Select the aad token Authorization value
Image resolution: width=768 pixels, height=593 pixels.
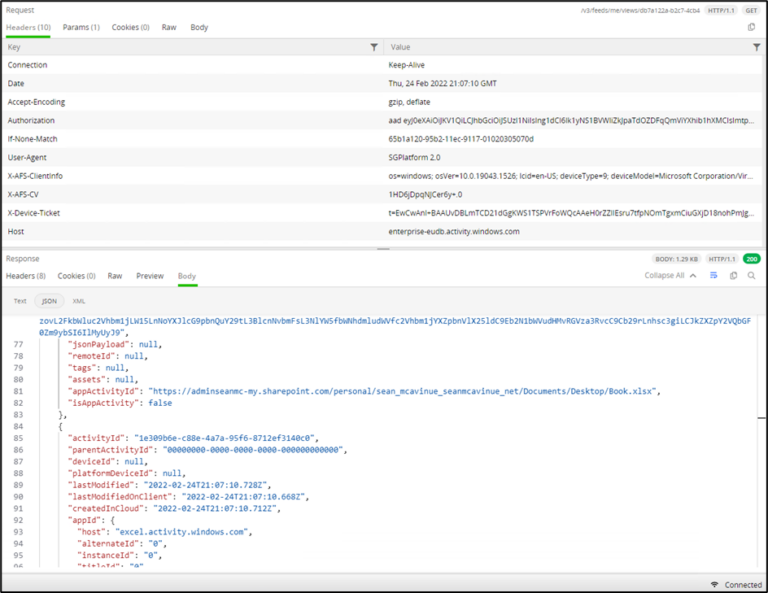[571, 120]
